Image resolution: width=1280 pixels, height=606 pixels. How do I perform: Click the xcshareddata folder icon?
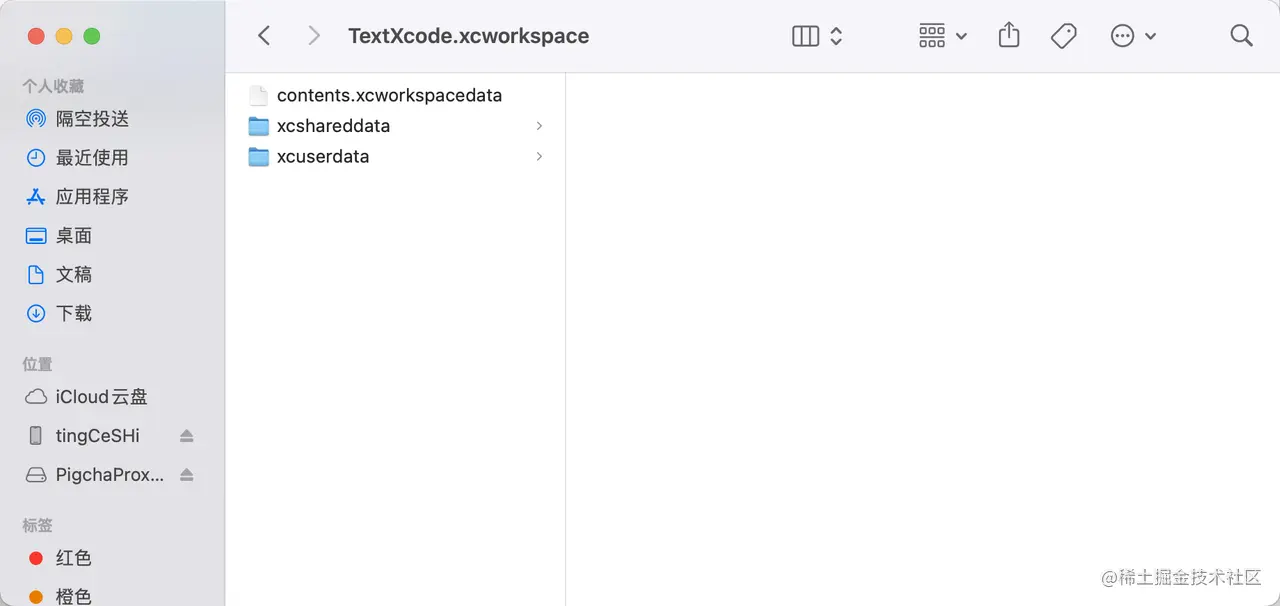pos(259,126)
